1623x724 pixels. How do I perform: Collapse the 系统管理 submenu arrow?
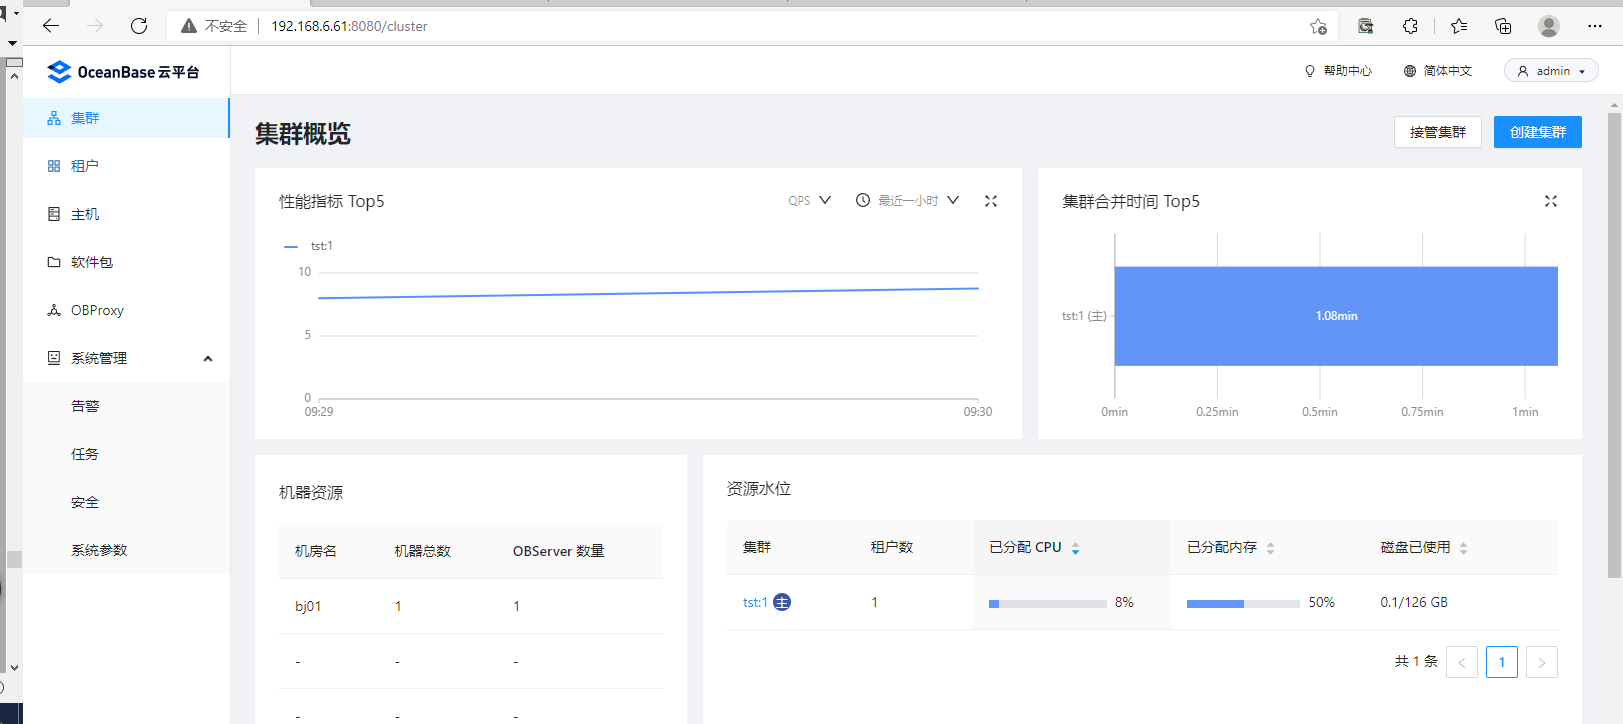[x=208, y=359]
